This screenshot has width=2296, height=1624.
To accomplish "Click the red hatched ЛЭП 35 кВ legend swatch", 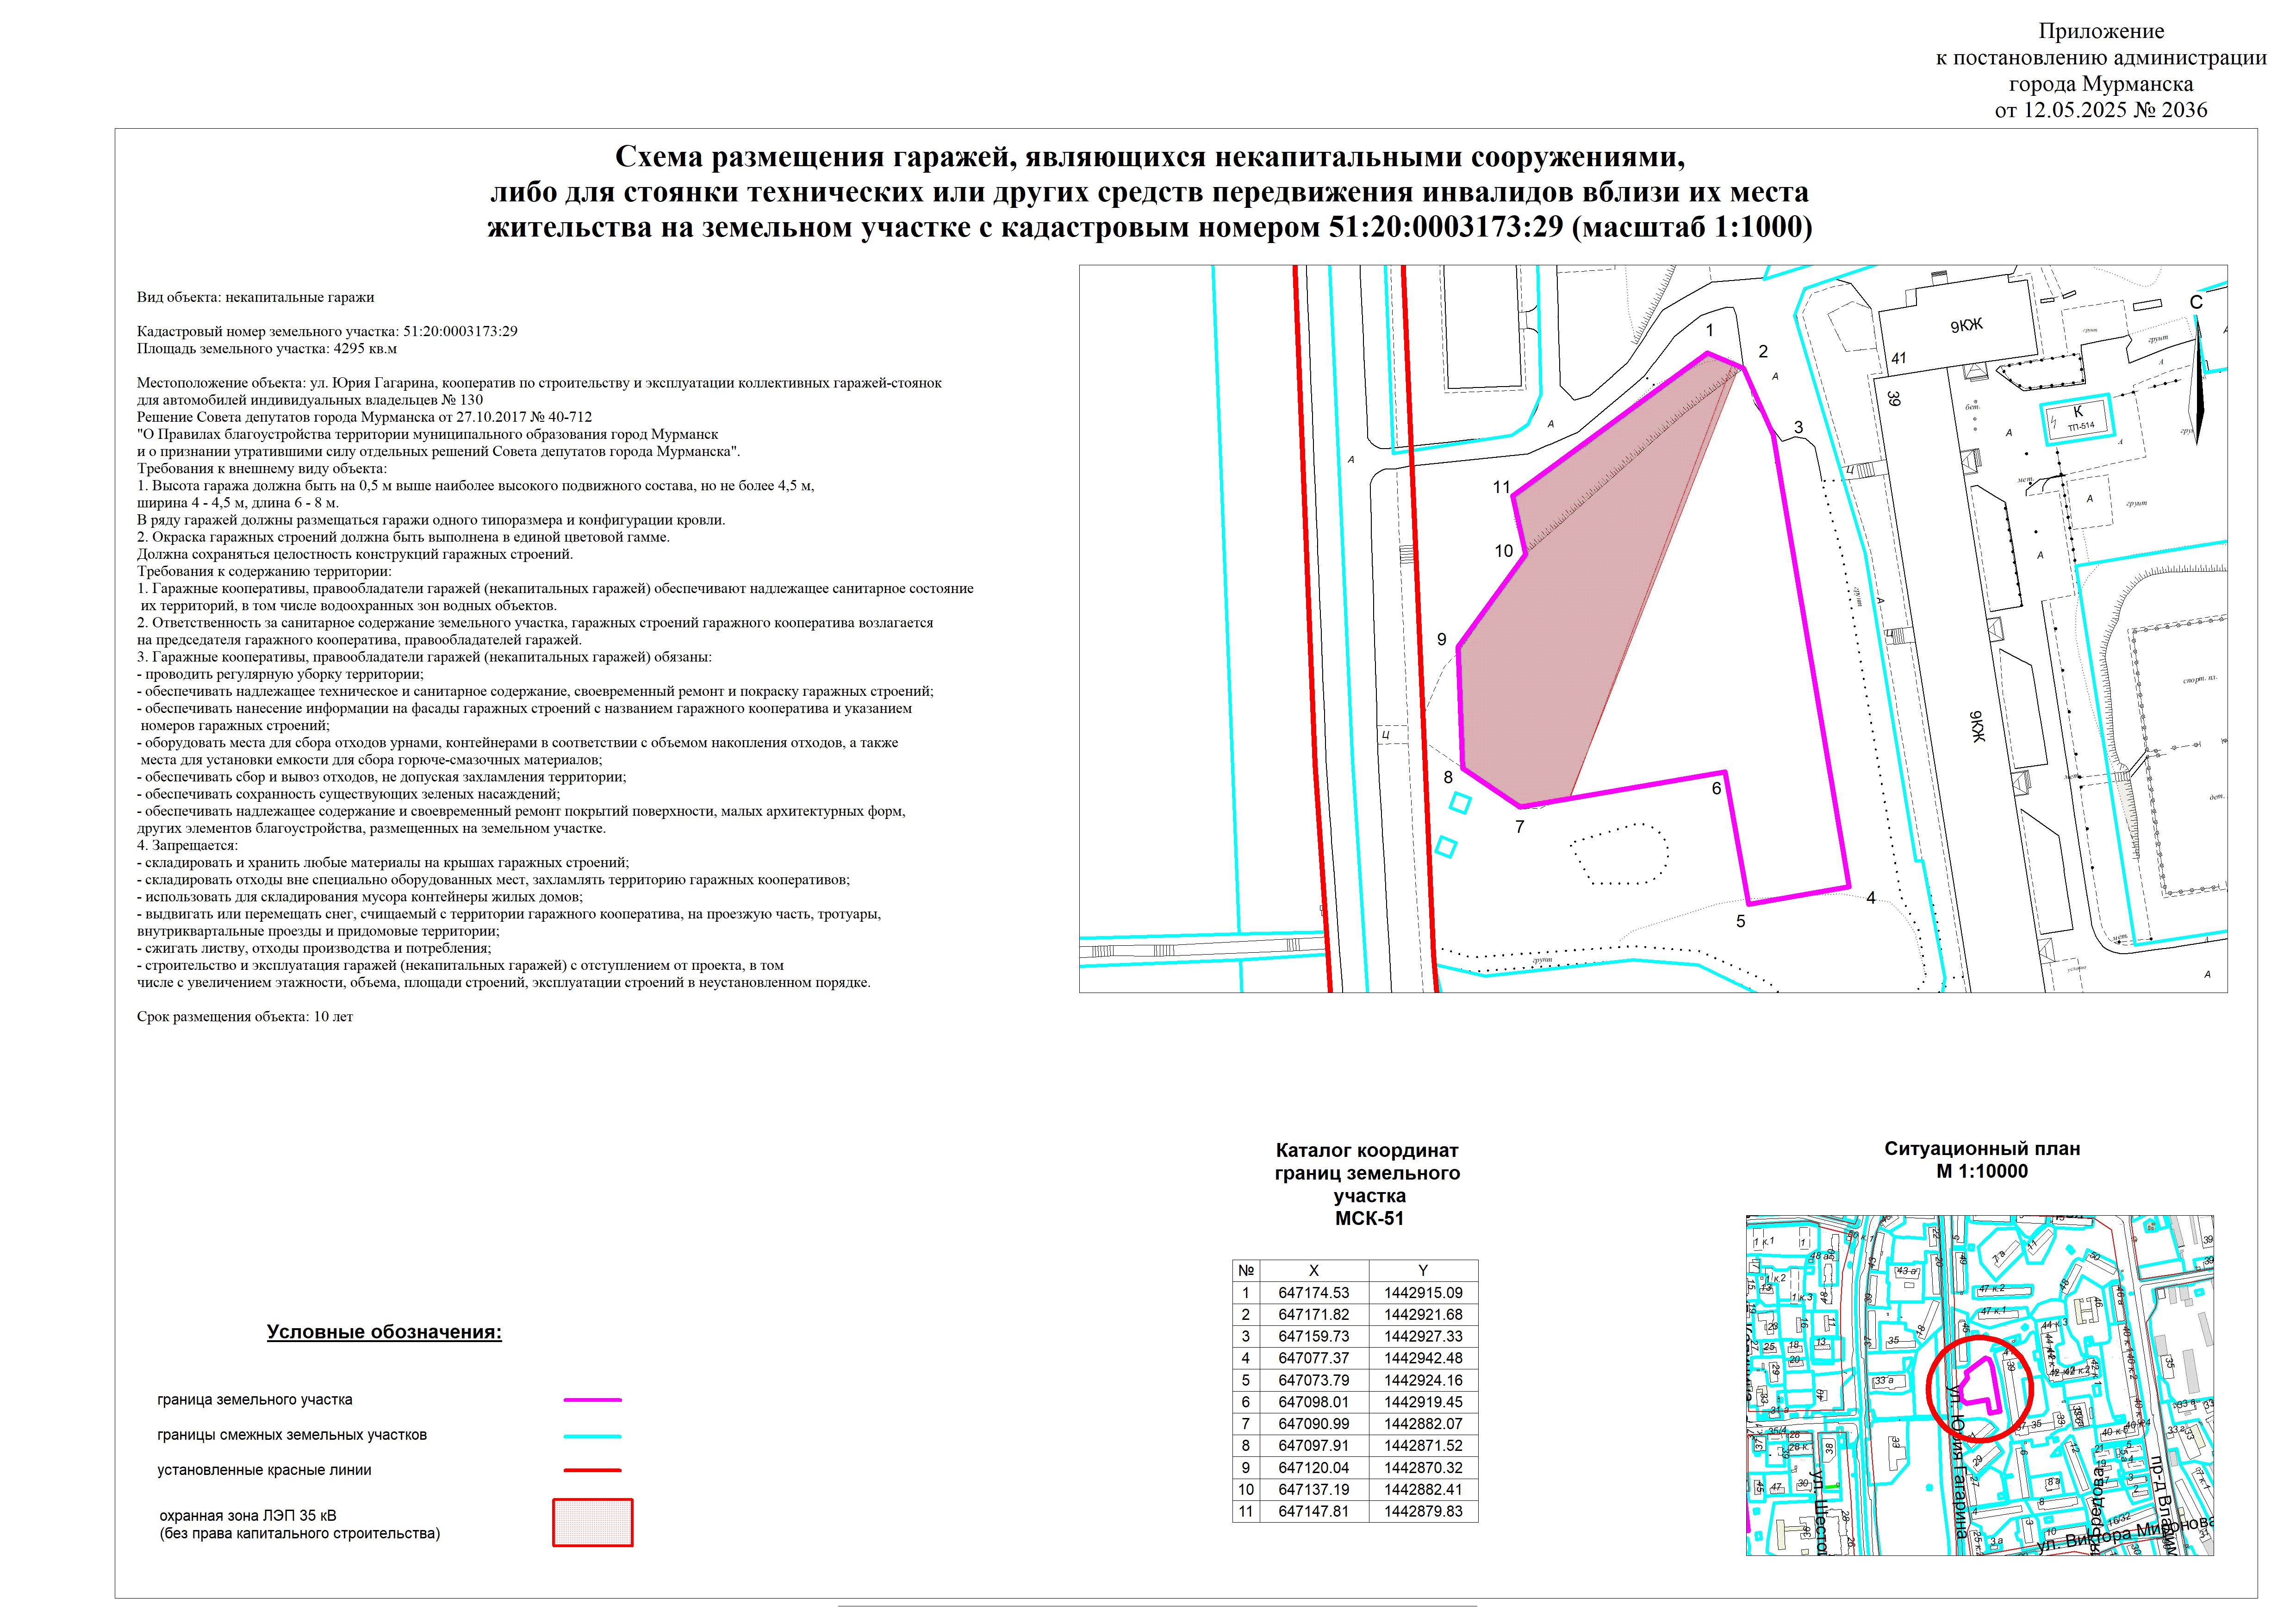I will pos(592,1522).
